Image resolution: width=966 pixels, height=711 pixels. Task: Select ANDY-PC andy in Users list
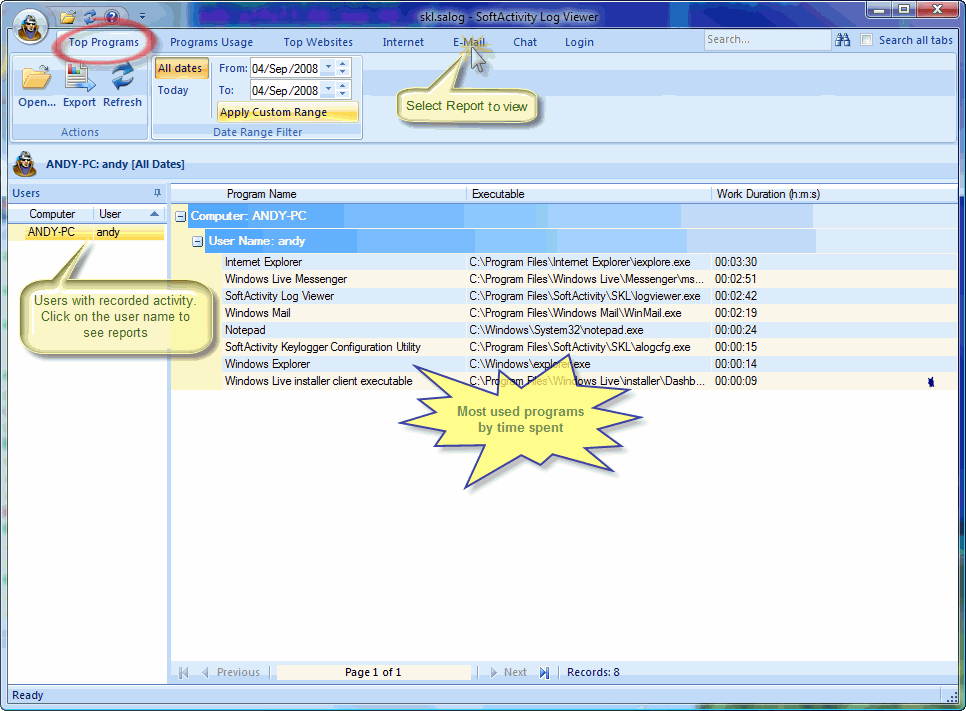pyautogui.click(x=86, y=232)
